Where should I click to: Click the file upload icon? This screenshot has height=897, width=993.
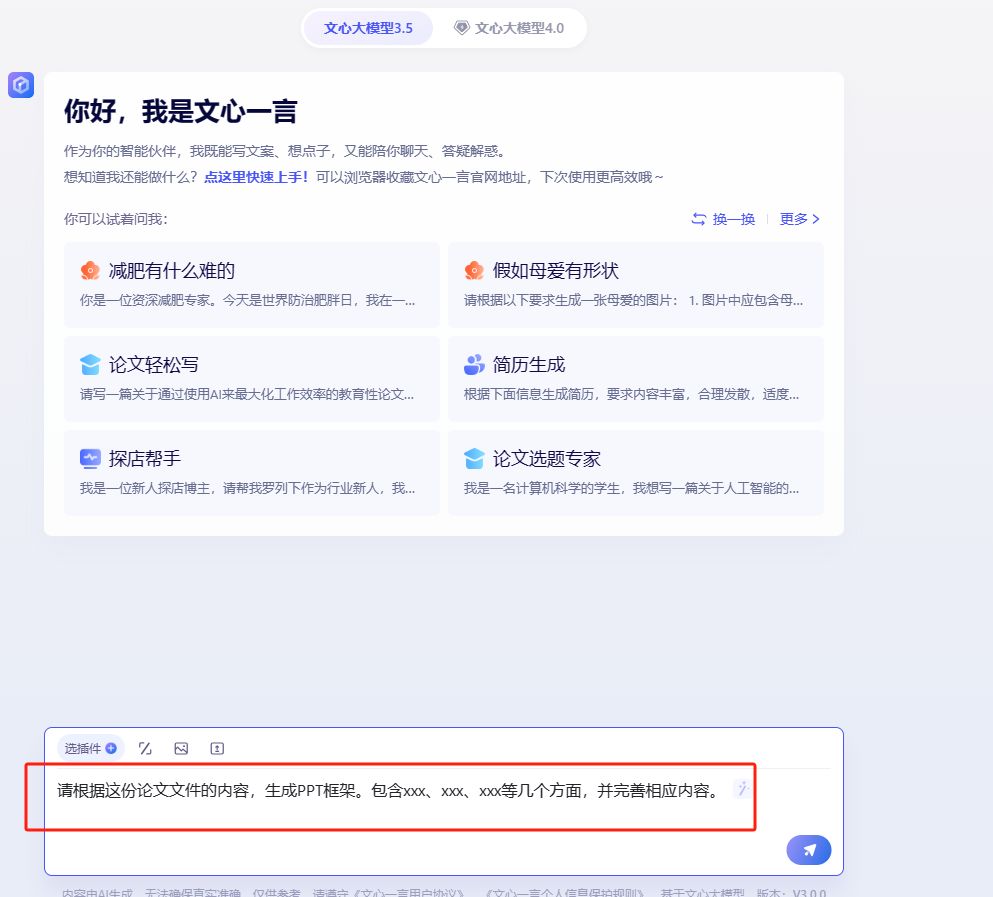(217, 749)
